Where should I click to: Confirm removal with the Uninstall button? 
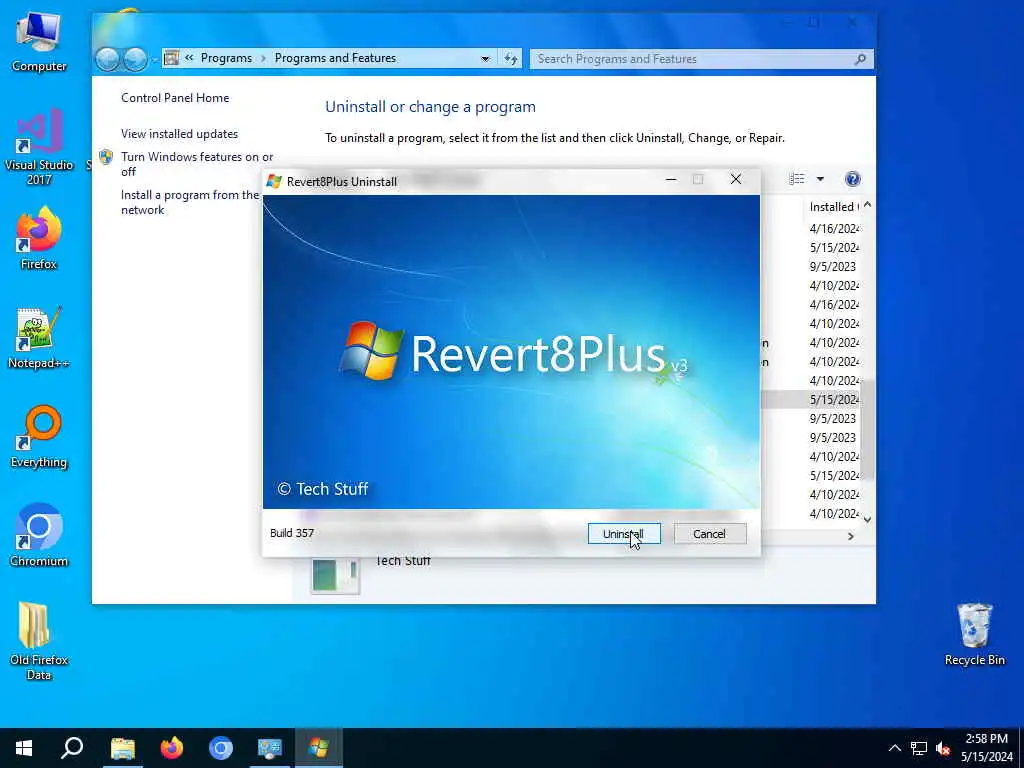tap(624, 534)
